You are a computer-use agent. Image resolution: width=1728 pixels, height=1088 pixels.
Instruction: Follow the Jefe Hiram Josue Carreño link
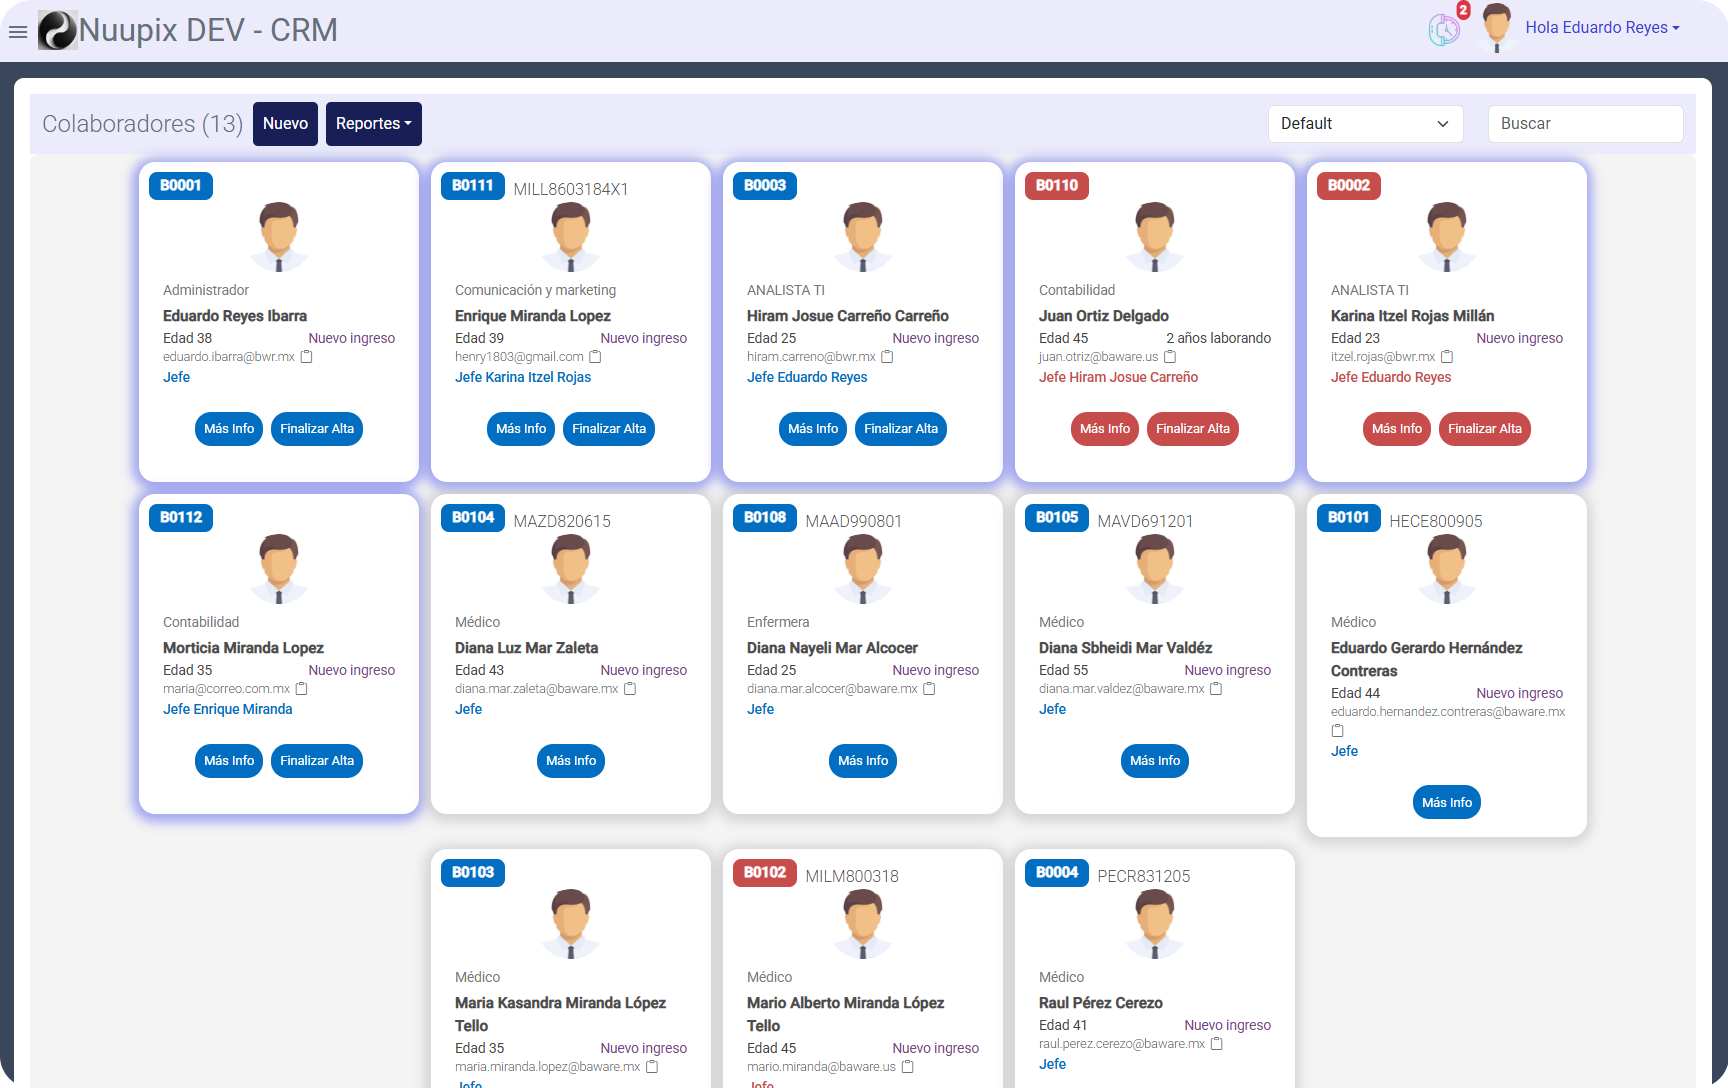pyautogui.click(x=1118, y=377)
